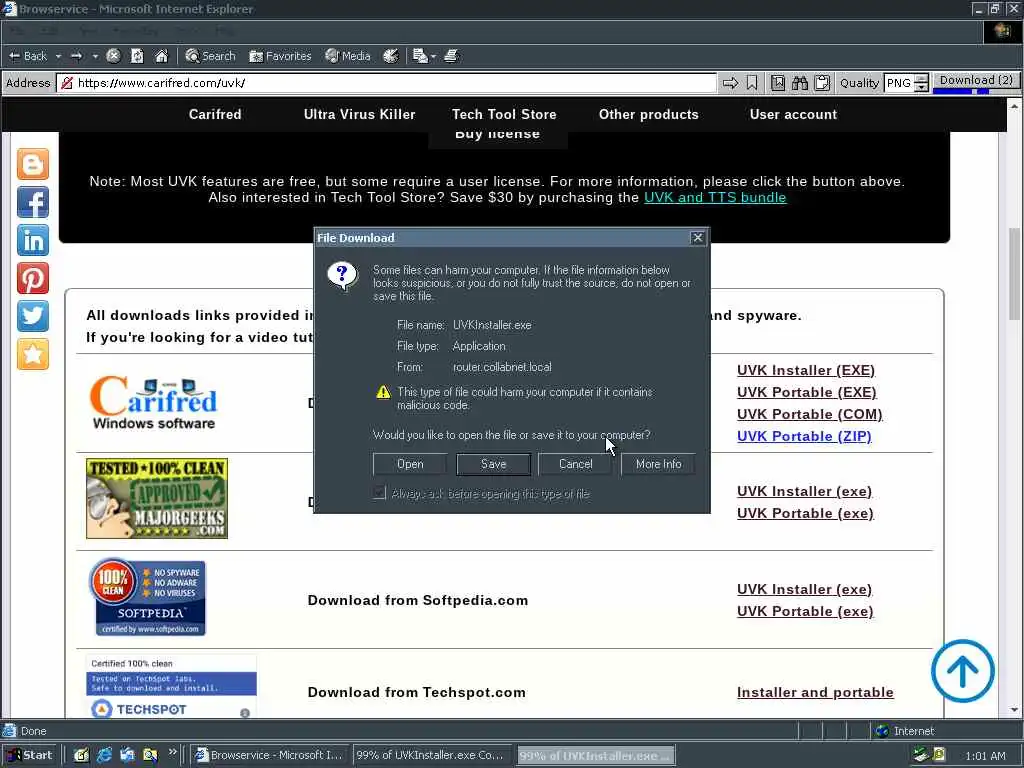The image size is (1024, 768).
Task: Click the Windows Start button
Action: [29, 755]
